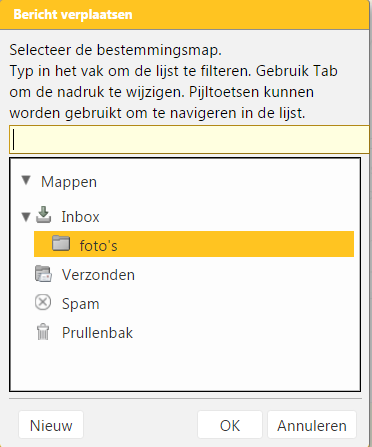This screenshot has height=447, width=372.
Task: Select the Spam folder label
Action: pos(81,304)
